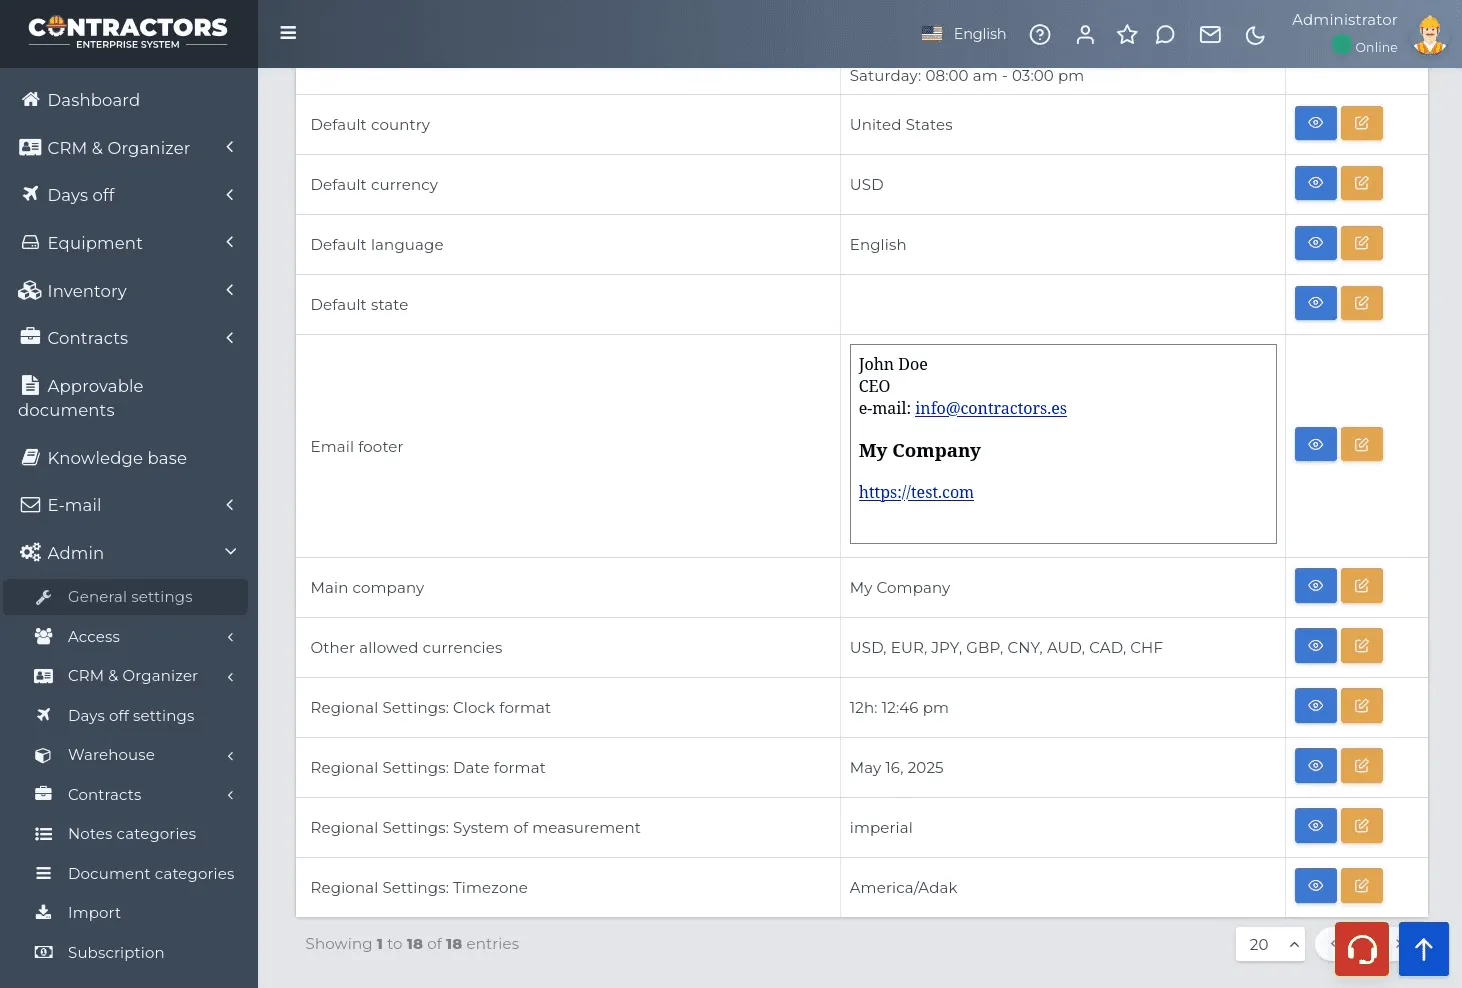Screen dimensions: 1462x988
Task: Follow the info@contractors.es email link
Action: 991,408
